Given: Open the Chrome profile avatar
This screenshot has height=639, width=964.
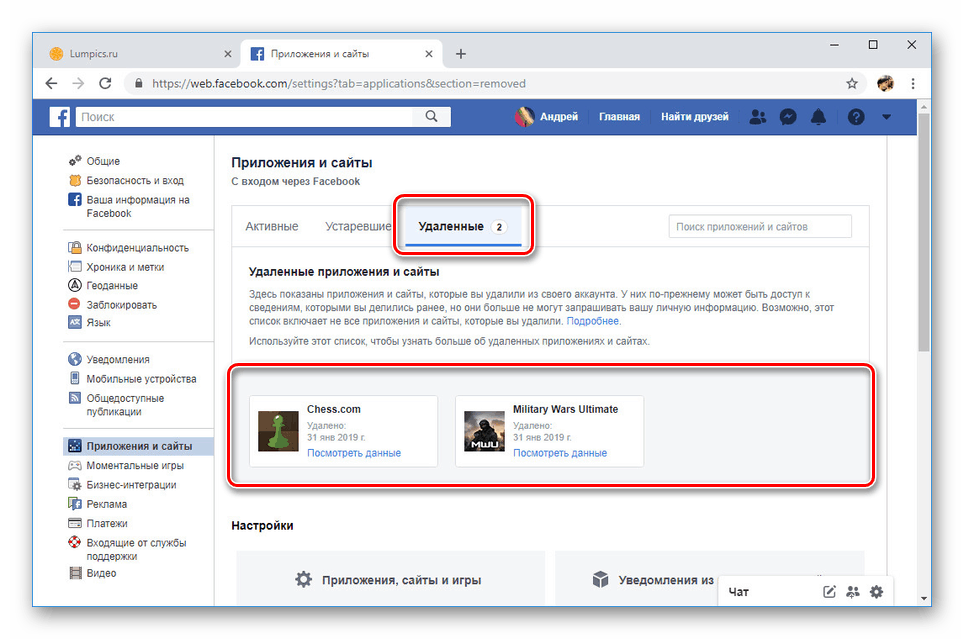Looking at the screenshot, I should point(885,84).
